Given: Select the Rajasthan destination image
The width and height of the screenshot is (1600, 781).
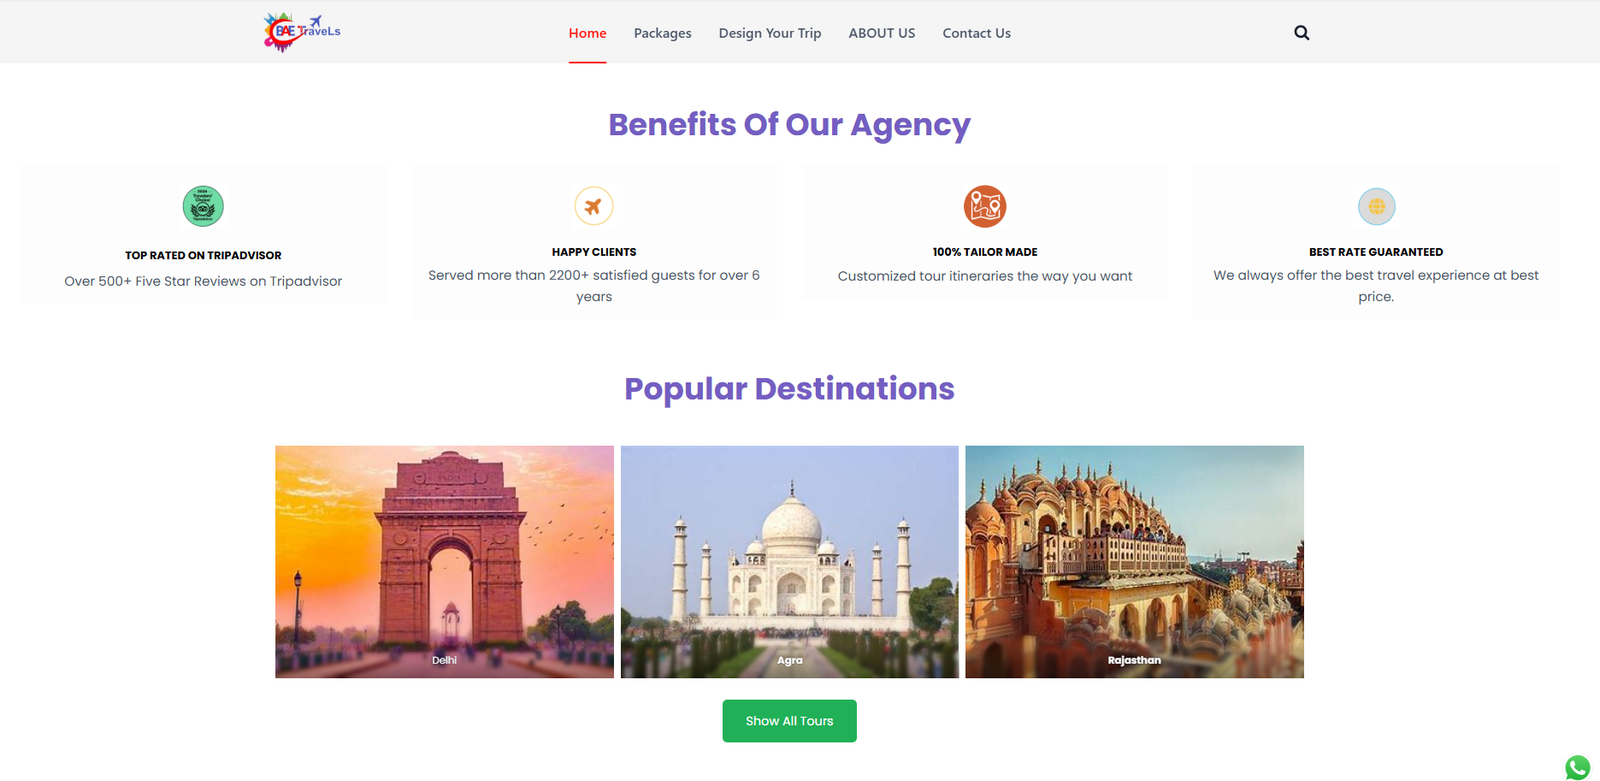Looking at the screenshot, I should (1135, 562).
